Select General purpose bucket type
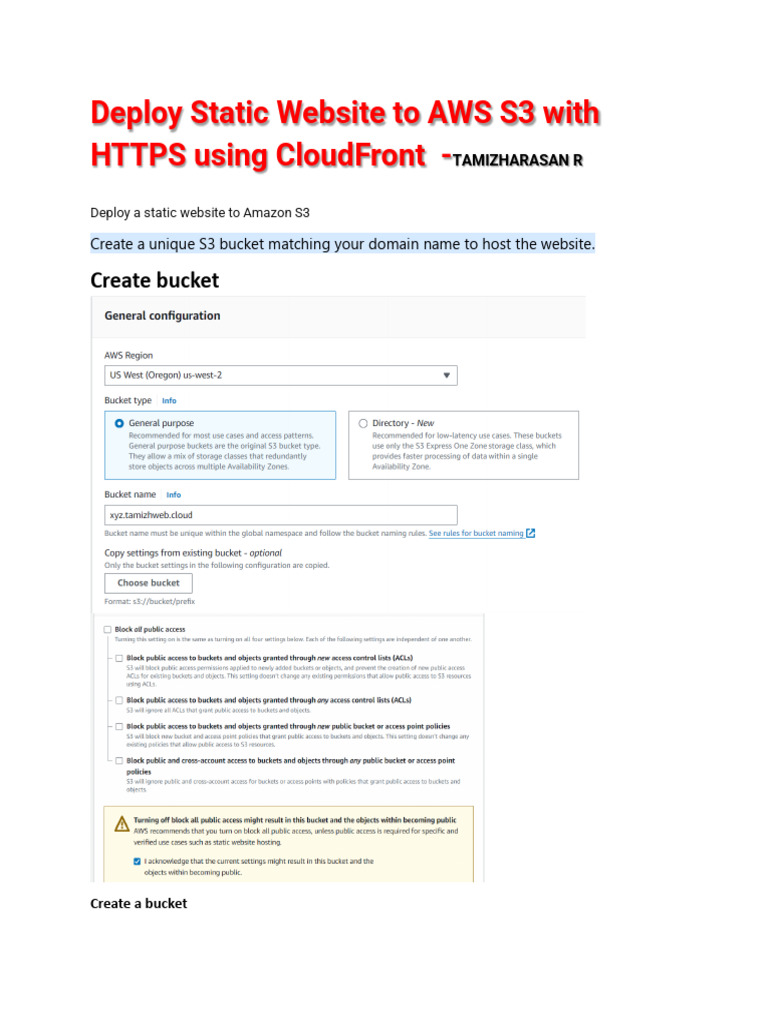Viewport: 768px width, 1024px height. click(x=120, y=423)
